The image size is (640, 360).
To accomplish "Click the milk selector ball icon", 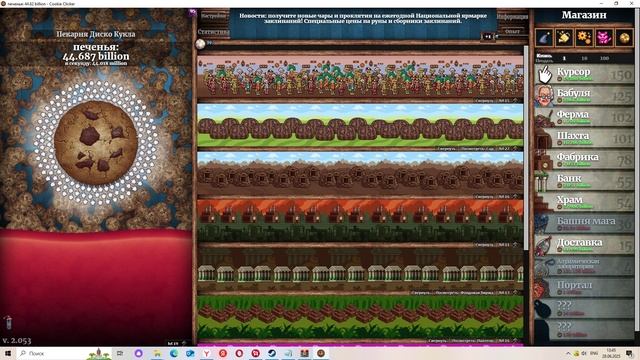I will coord(200,44).
